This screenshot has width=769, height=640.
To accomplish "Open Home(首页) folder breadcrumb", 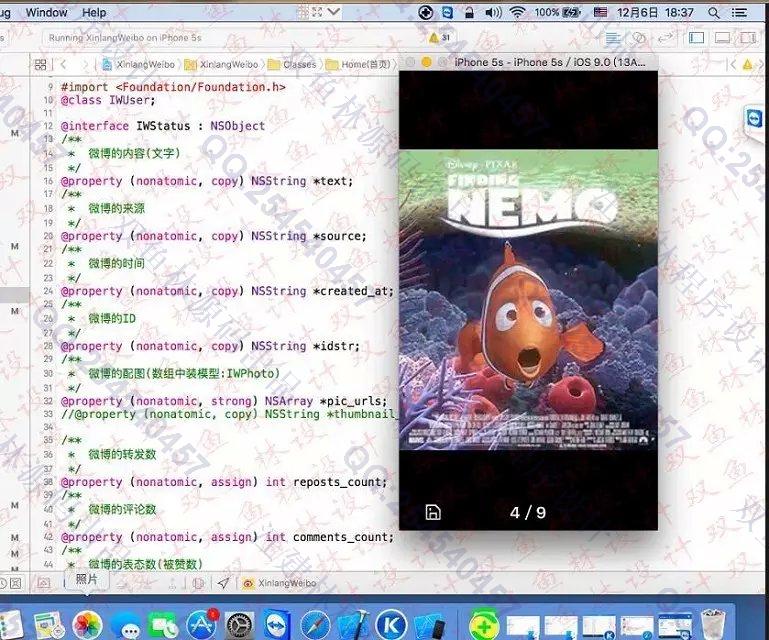I will pos(359,64).
